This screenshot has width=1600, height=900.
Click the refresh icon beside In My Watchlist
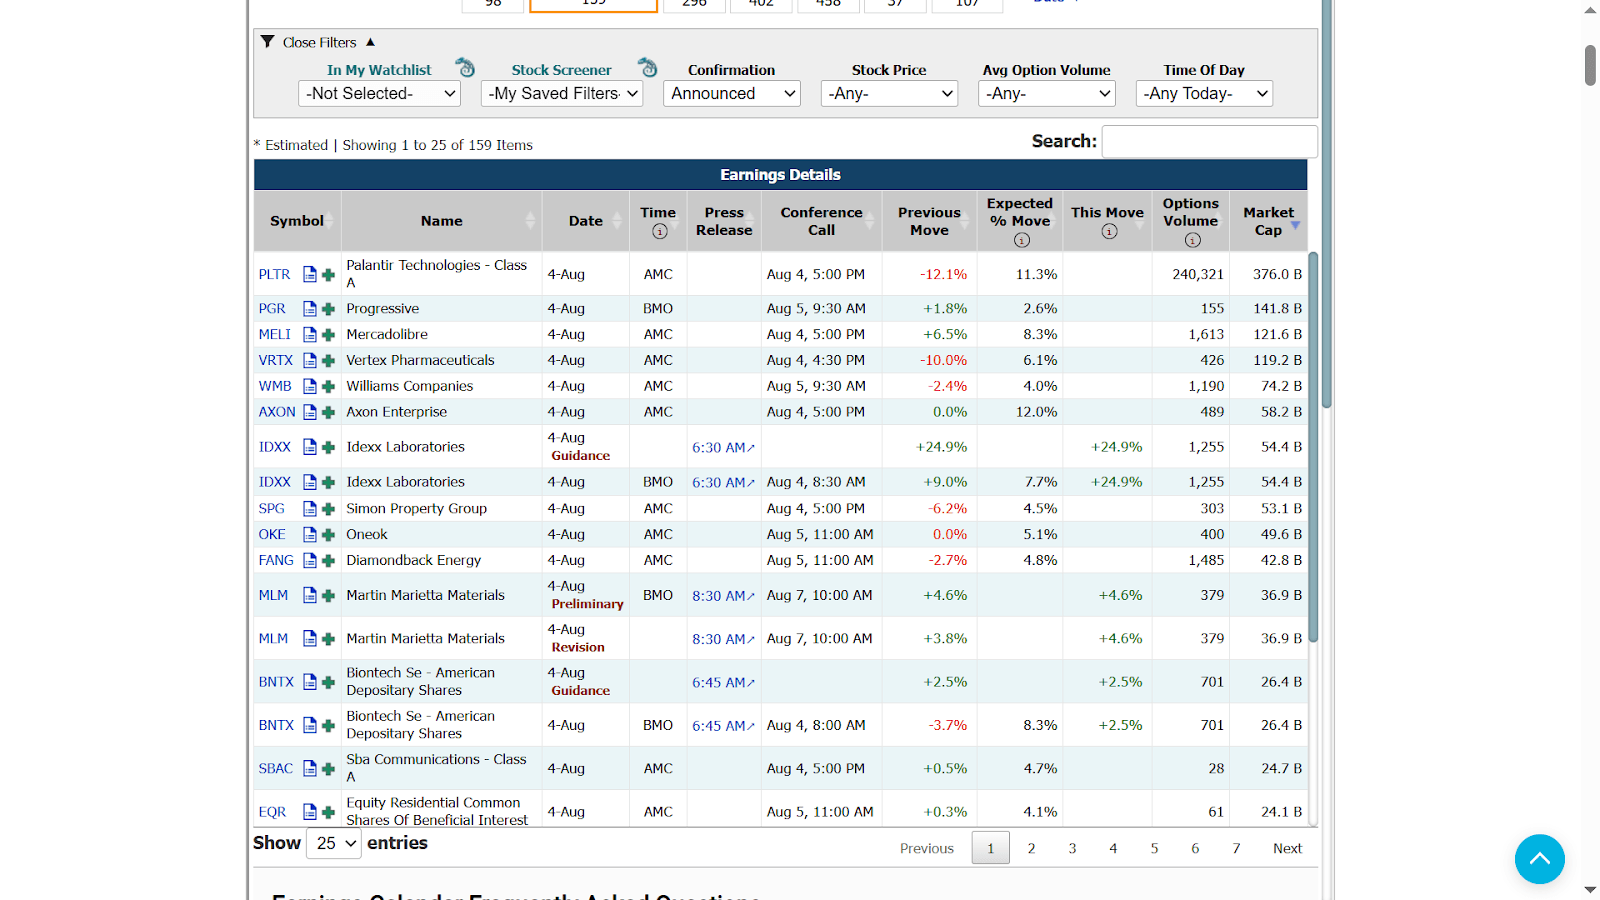[465, 67]
